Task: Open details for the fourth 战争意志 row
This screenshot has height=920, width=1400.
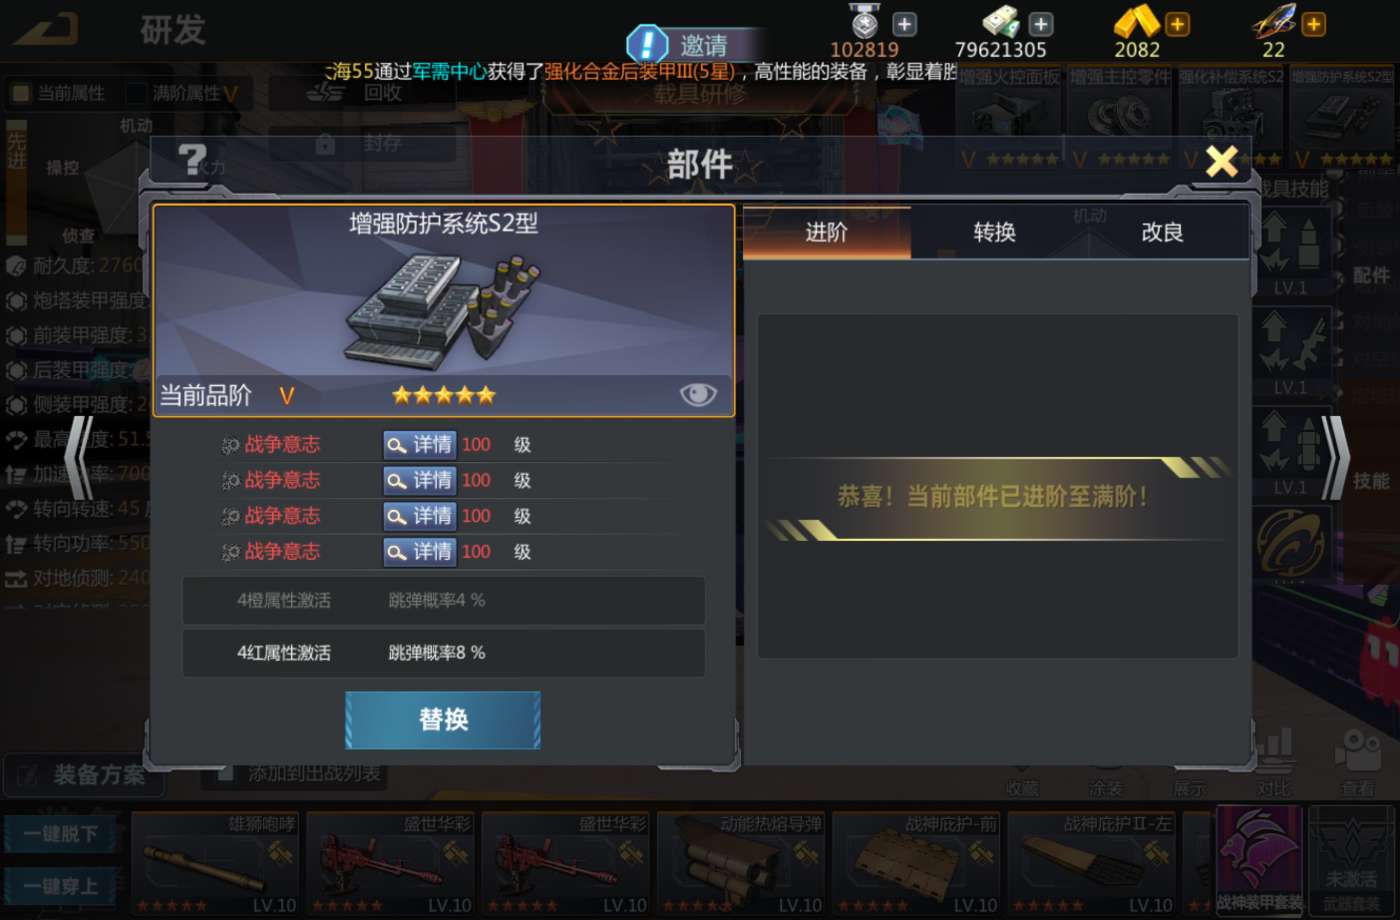Action: pyautogui.click(x=419, y=552)
